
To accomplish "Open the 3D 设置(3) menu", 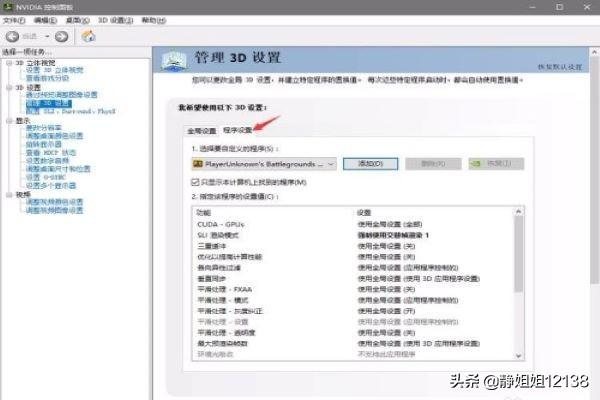I will pyautogui.click(x=115, y=20).
